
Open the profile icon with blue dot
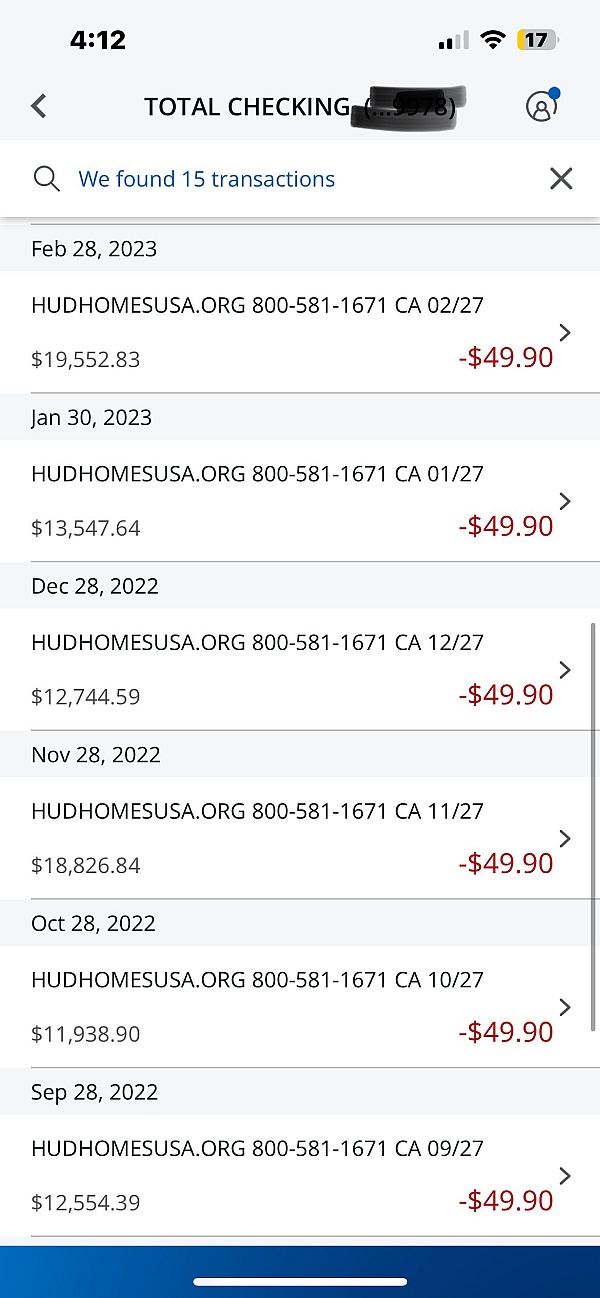pyautogui.click(x=542, y=105)
